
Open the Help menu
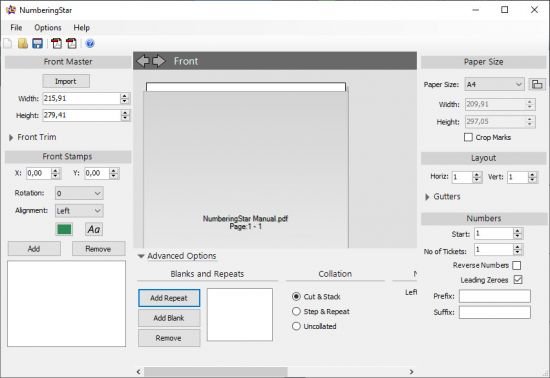81,28
